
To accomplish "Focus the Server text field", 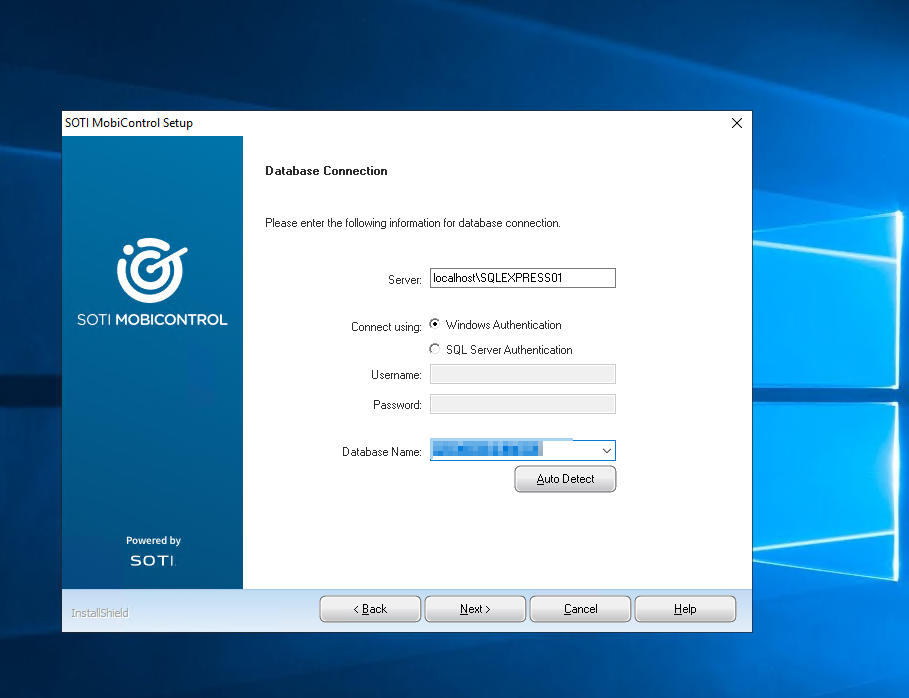I will (x=522, y=278).
